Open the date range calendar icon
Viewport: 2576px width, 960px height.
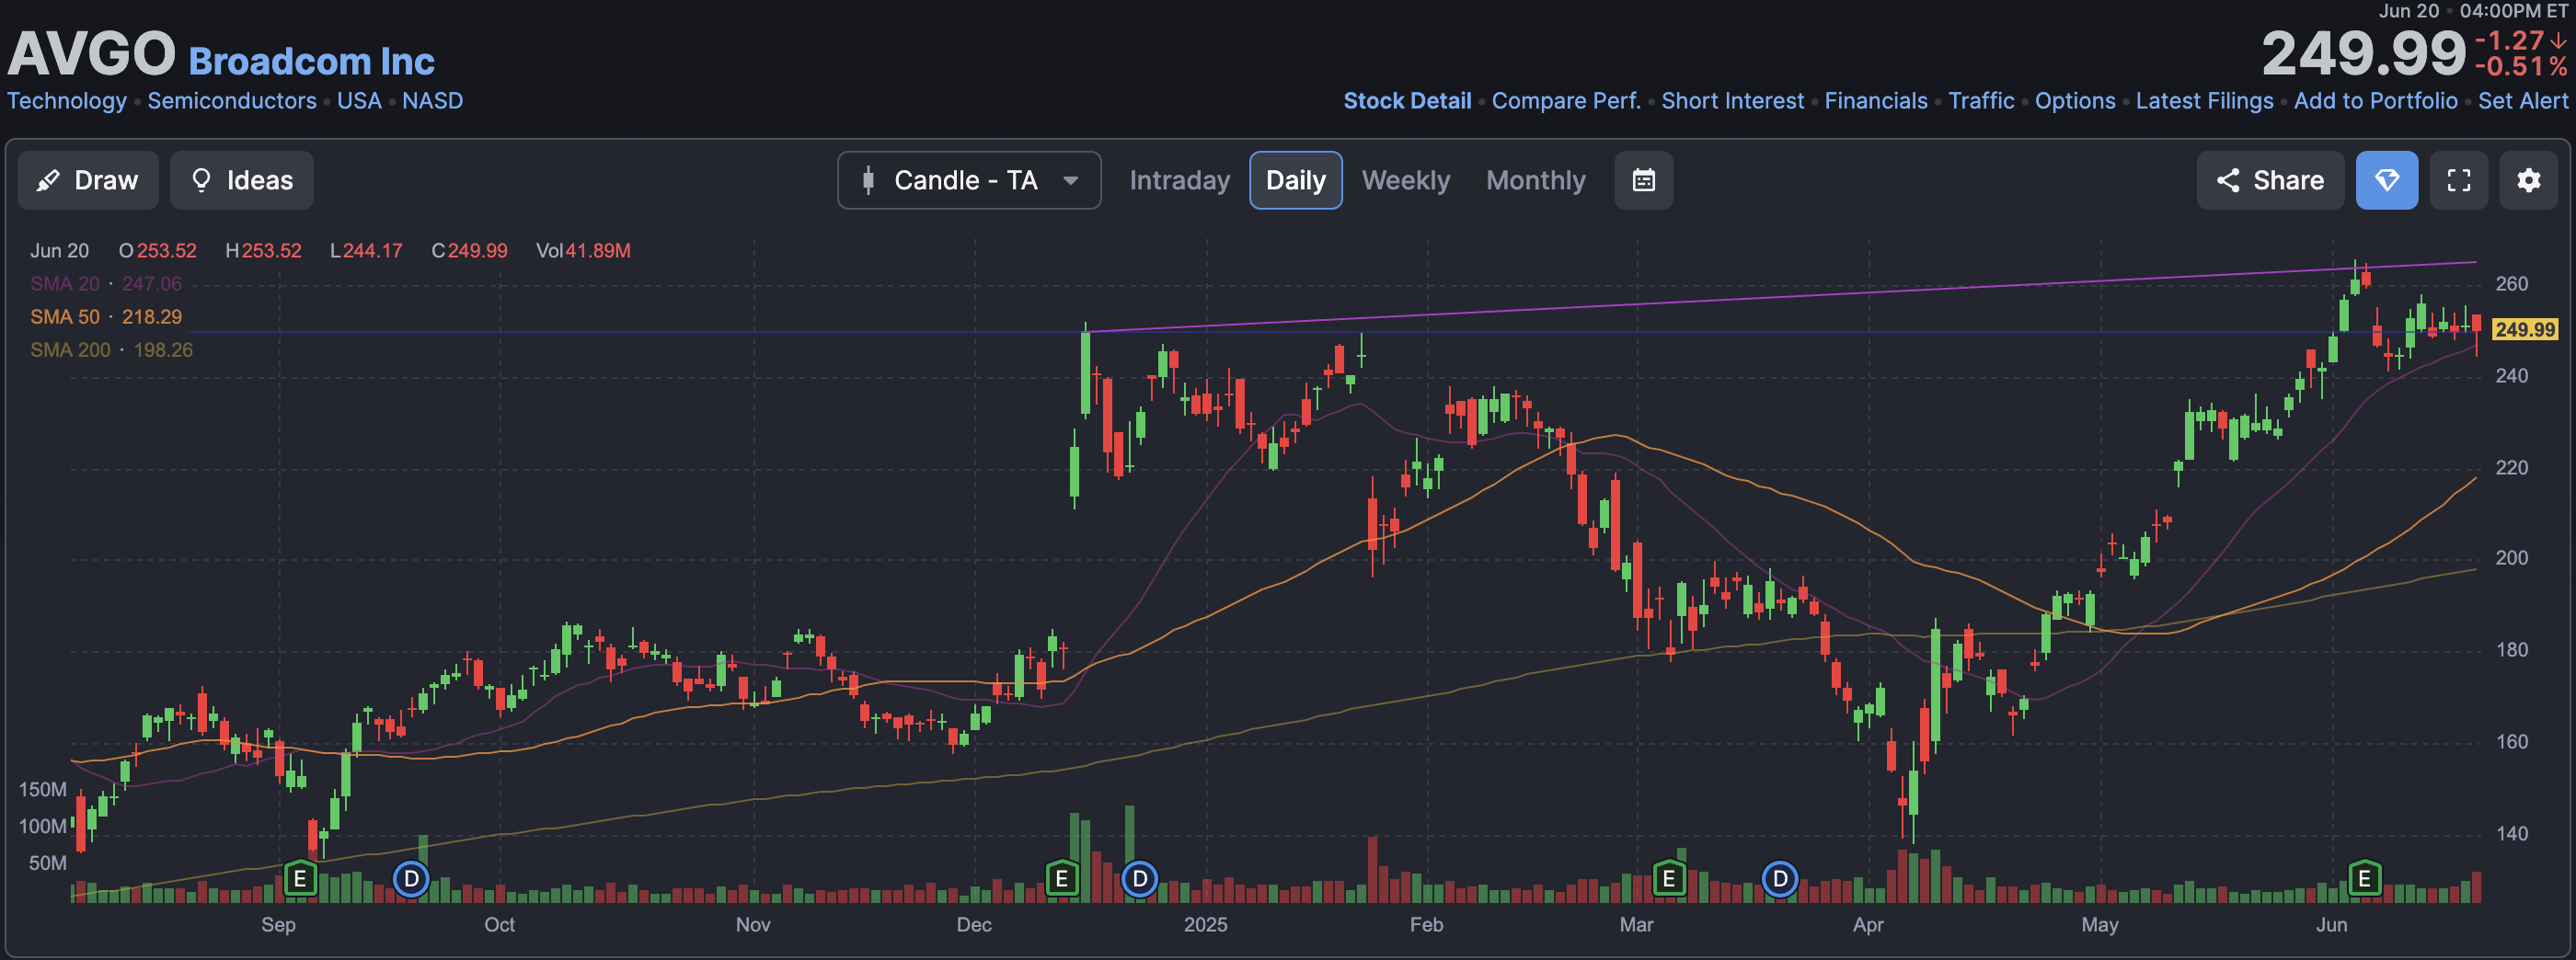point(1643,180)
